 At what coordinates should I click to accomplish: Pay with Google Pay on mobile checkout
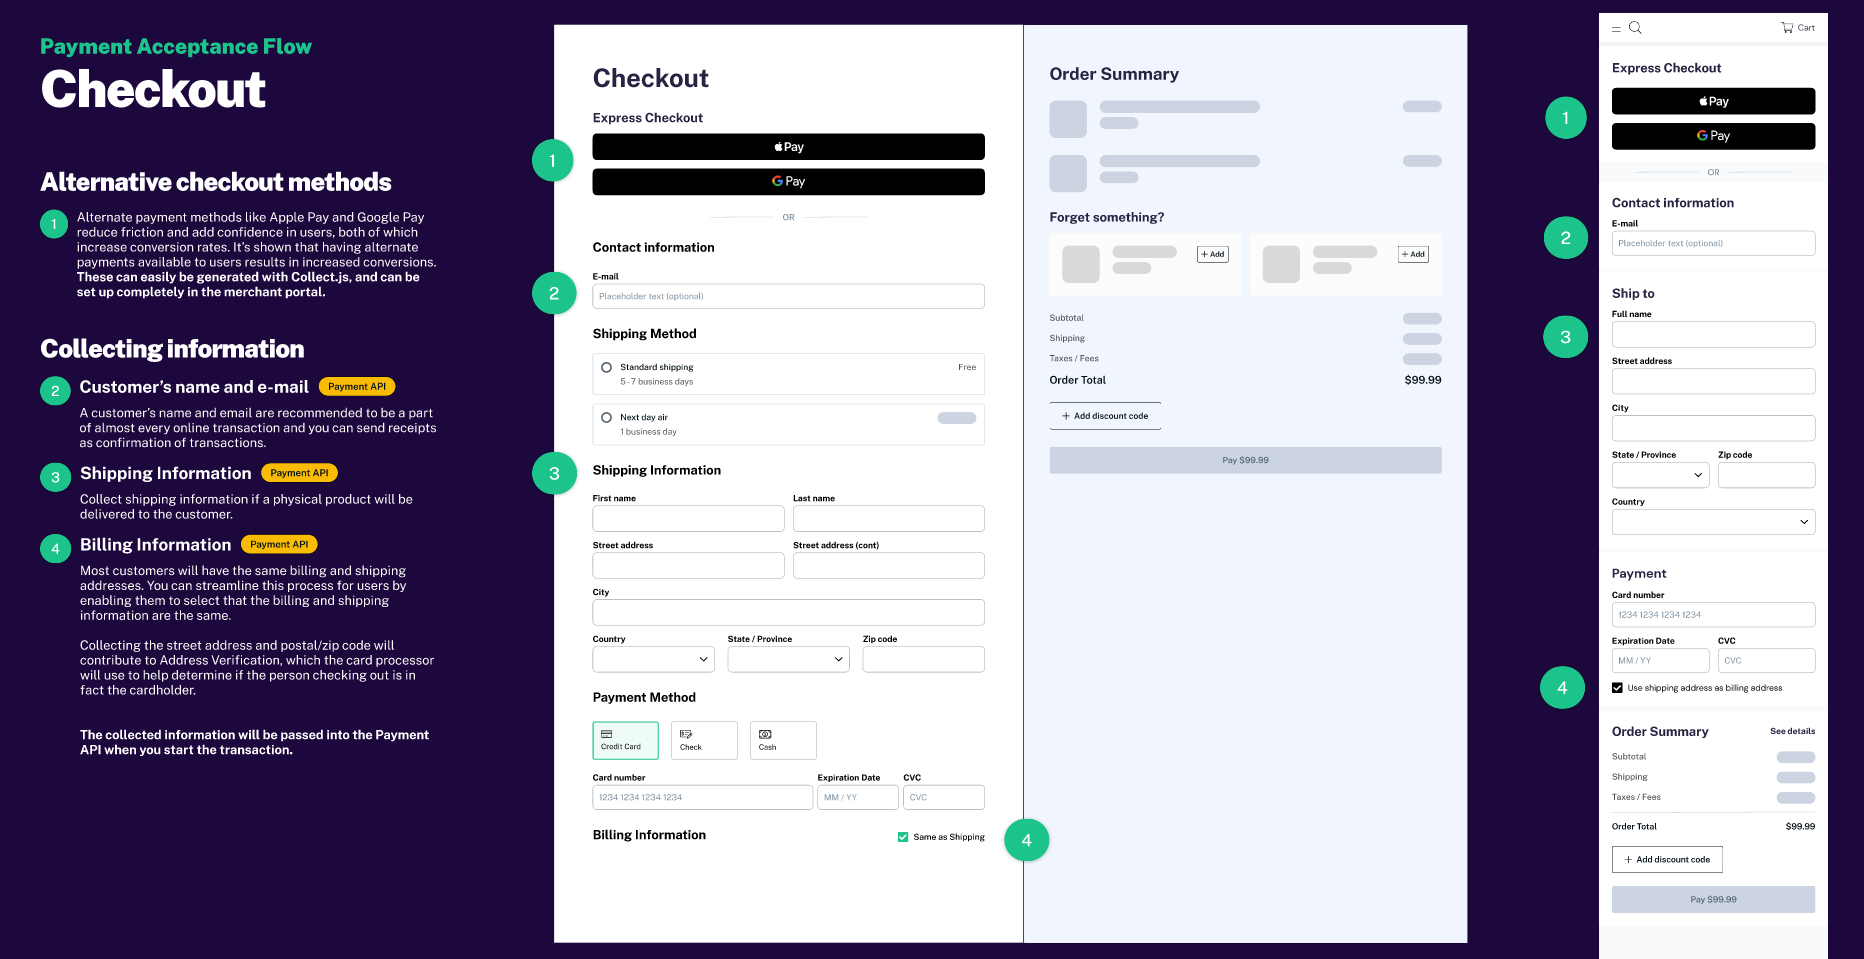[x=1713, y=136]
